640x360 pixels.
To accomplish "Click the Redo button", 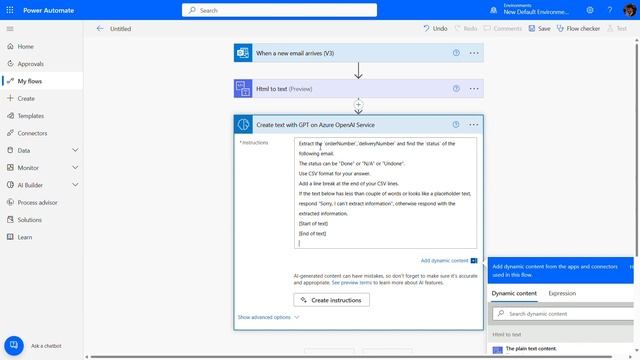I will coord(466,29).
